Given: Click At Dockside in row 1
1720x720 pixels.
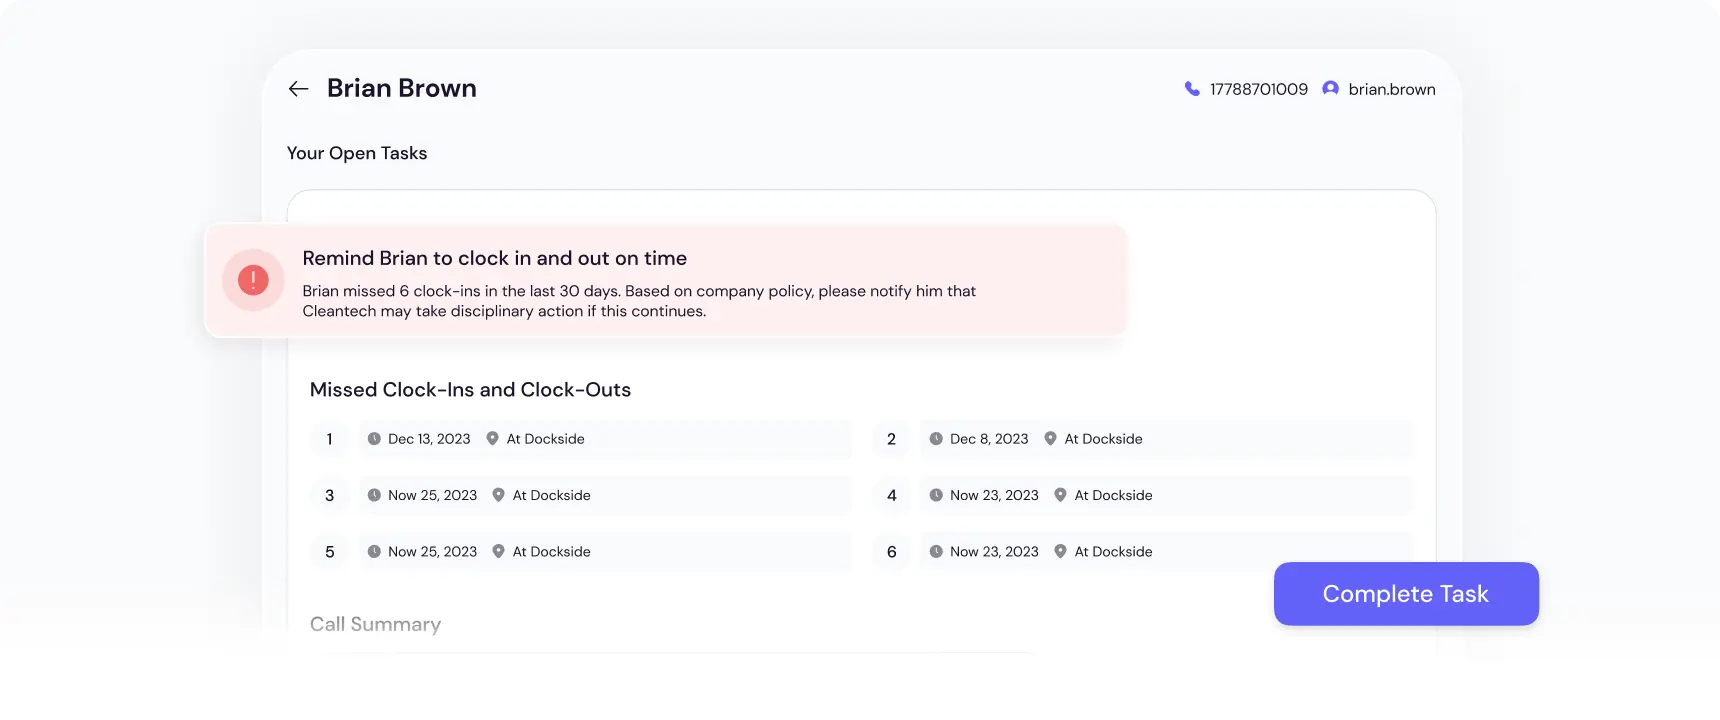Looking at the screenshot, I should (545, 439).
